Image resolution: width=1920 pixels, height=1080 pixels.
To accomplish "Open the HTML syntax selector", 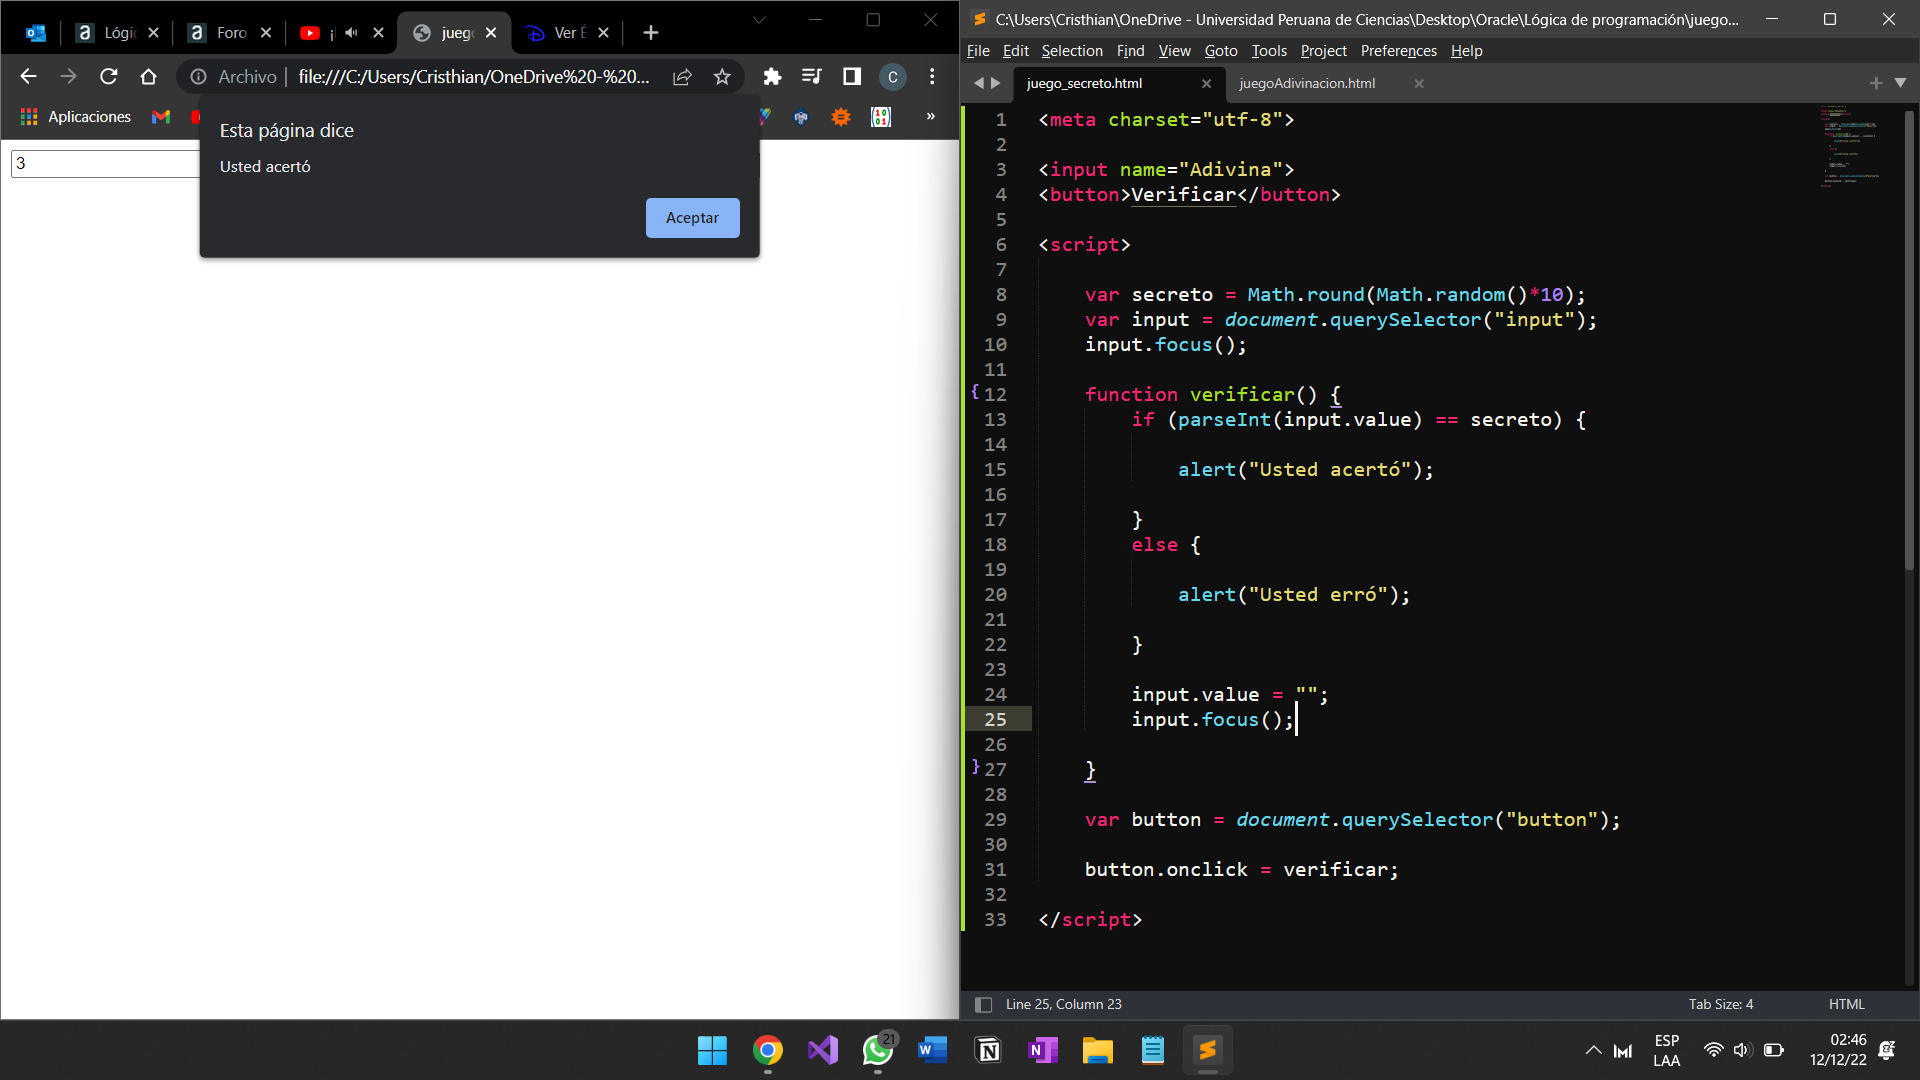I will click(1847, 1005).
